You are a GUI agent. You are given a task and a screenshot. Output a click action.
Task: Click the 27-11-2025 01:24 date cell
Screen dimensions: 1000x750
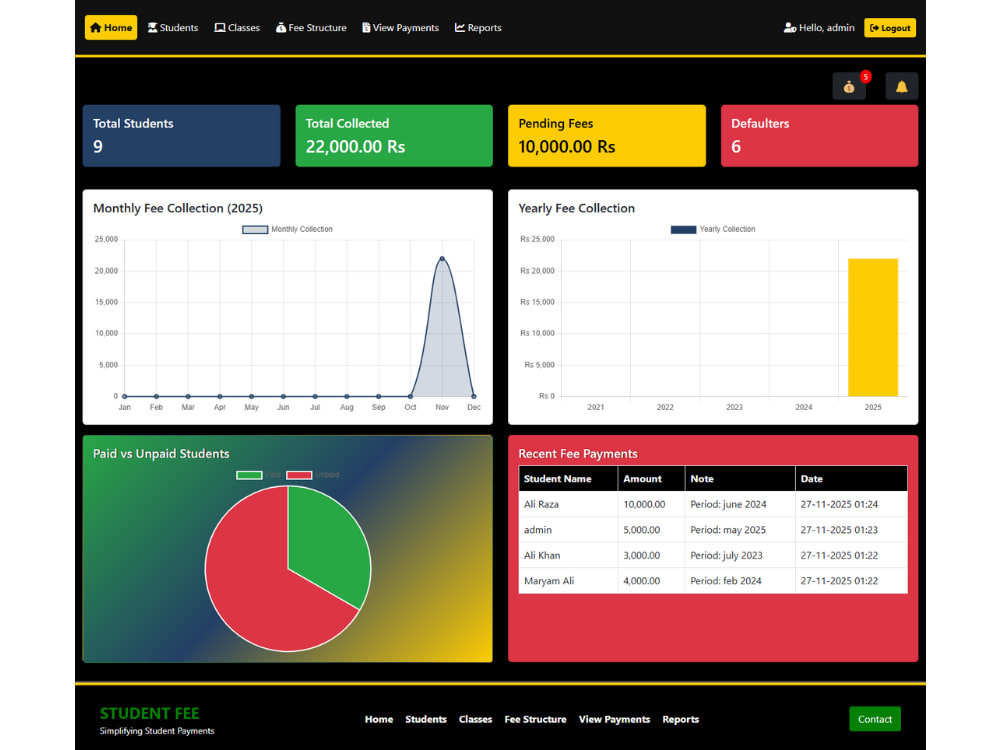pos(851,504)
